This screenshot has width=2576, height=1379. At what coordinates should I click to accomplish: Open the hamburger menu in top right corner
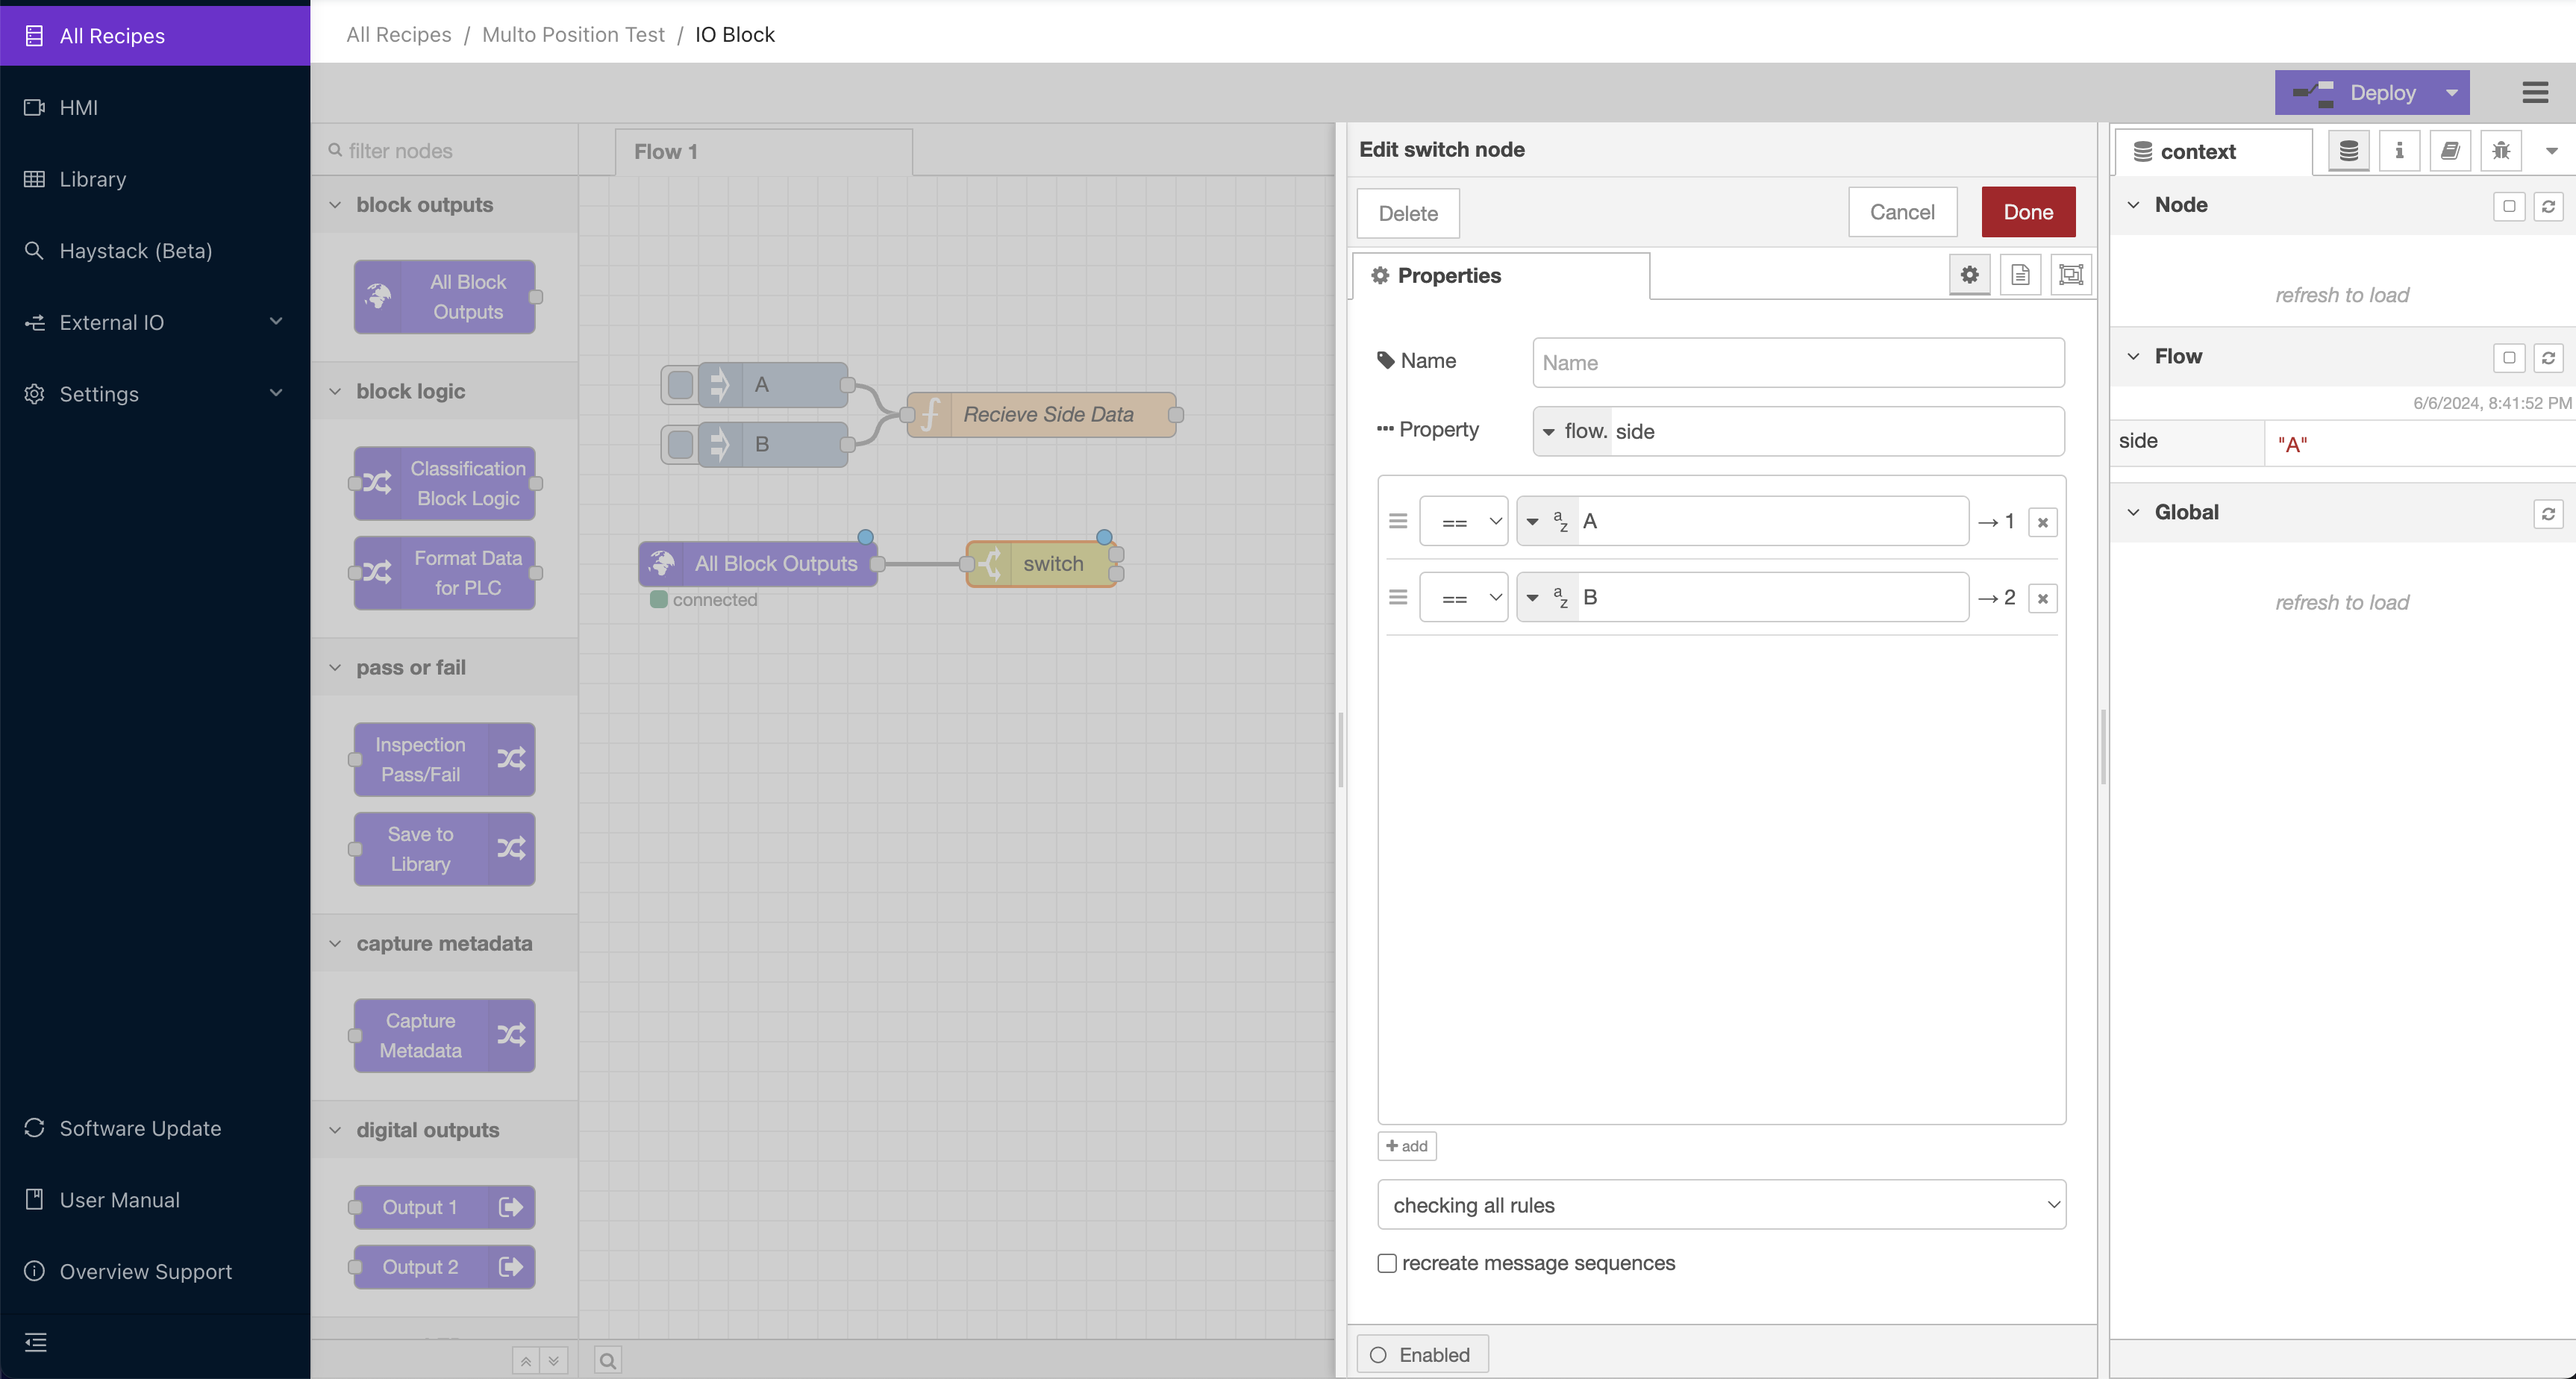(2536, 92)
